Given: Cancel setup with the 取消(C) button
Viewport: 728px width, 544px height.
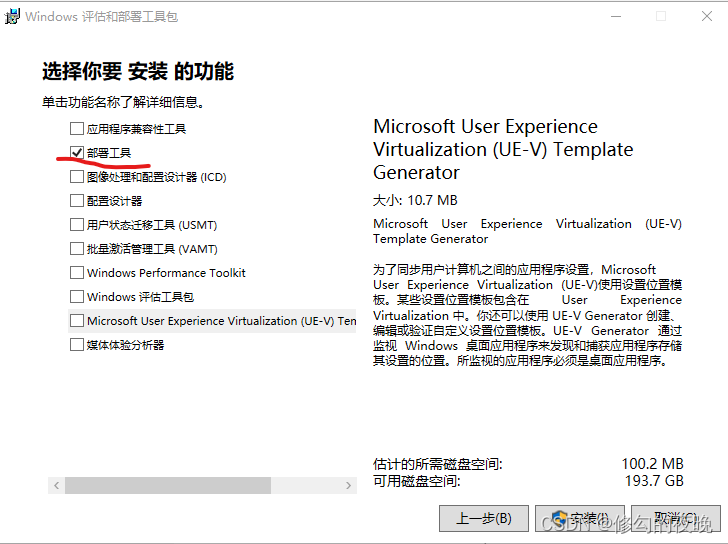Looking at the screenshot, I should [676, 518].
